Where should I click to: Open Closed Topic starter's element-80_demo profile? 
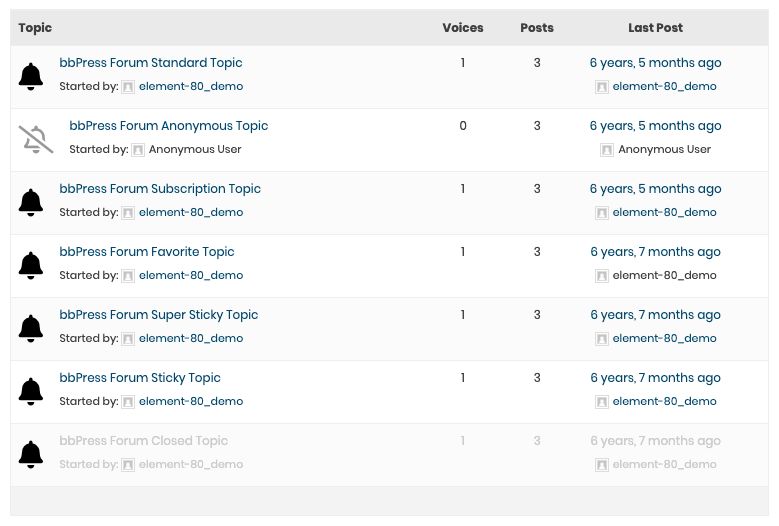(191, 465)
